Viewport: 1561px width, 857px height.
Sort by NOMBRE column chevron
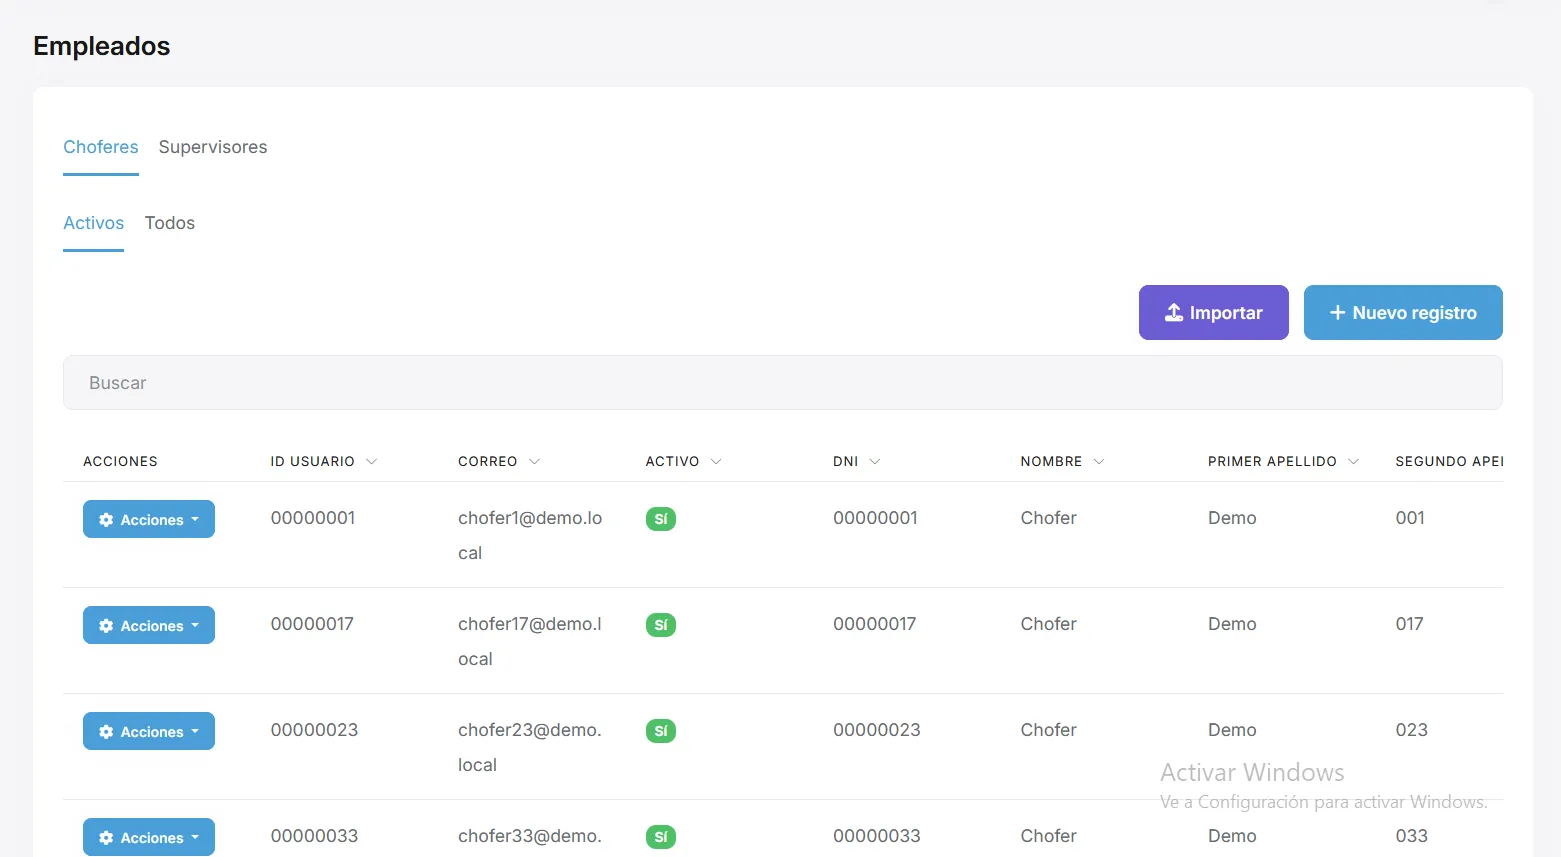(1099, 461)
